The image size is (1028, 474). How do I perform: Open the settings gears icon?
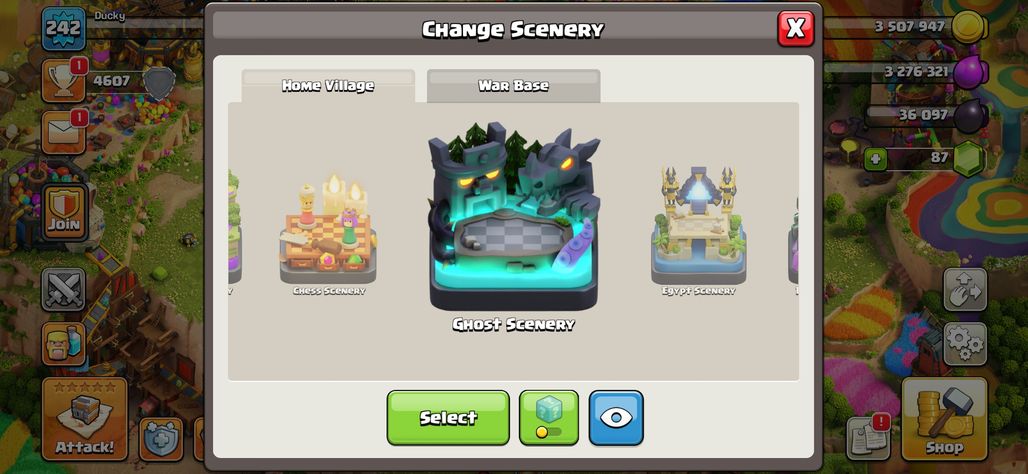click(x=964, y=344)
